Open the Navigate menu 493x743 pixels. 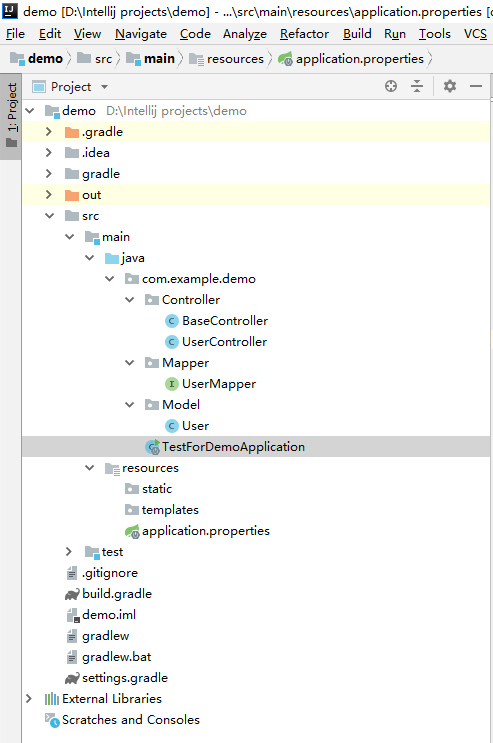[x=141, y=34]
